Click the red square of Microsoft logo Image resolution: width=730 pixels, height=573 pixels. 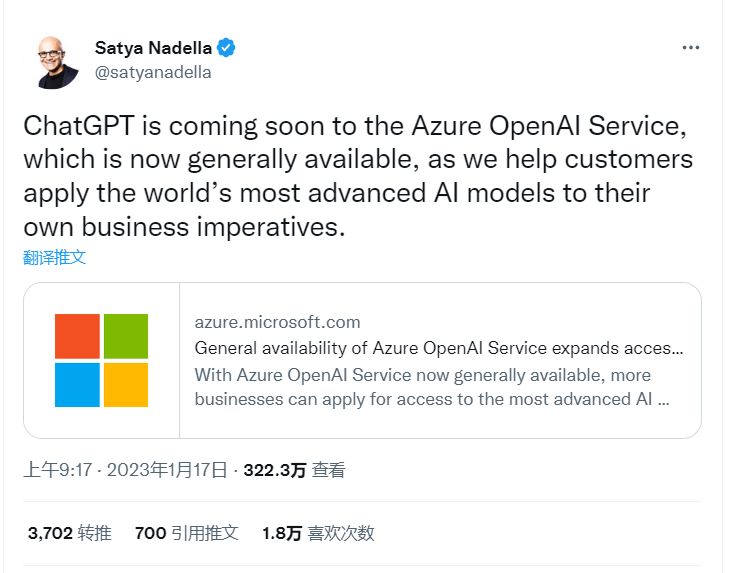coord(77,336)
